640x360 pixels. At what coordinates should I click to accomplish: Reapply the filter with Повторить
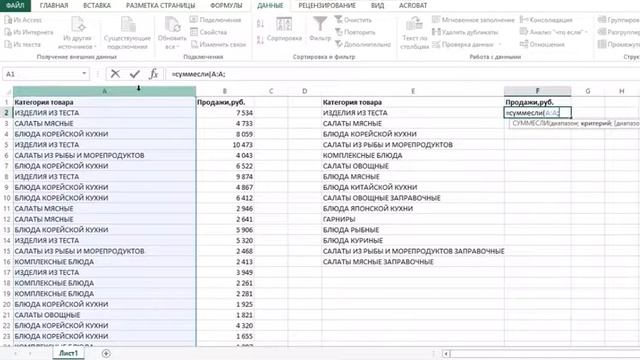click(355, 32)
